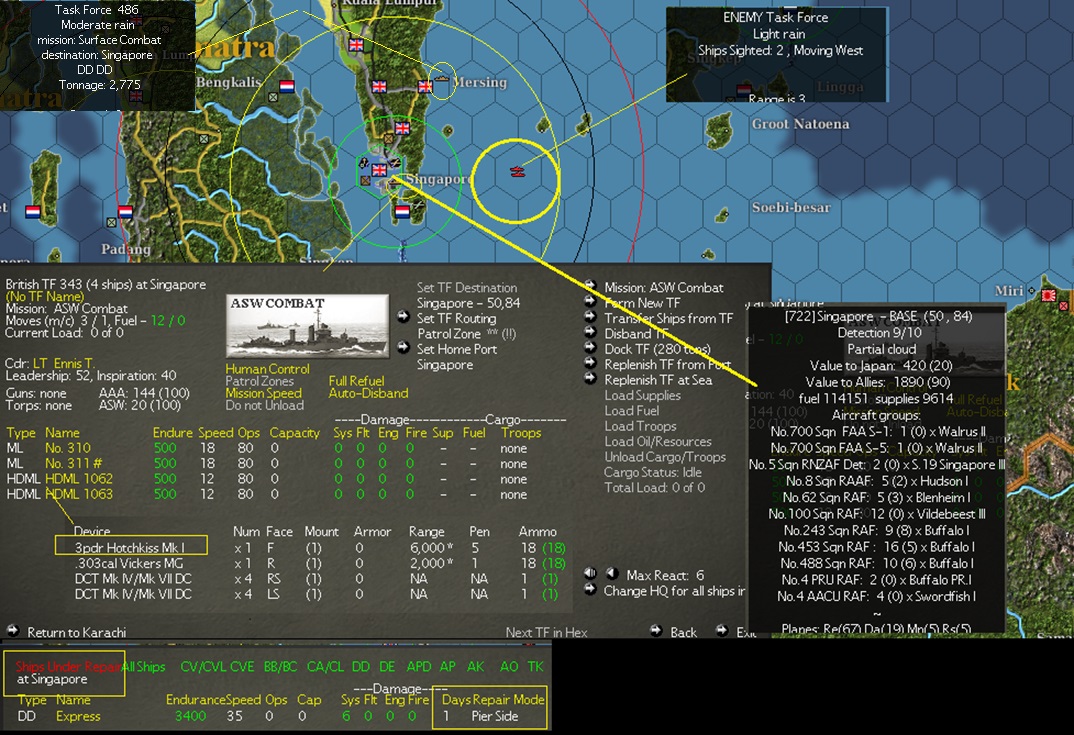Toggle Full Refuel option
The width and height of the screenshot is (1074, 735).
click(x=356, y=381)
